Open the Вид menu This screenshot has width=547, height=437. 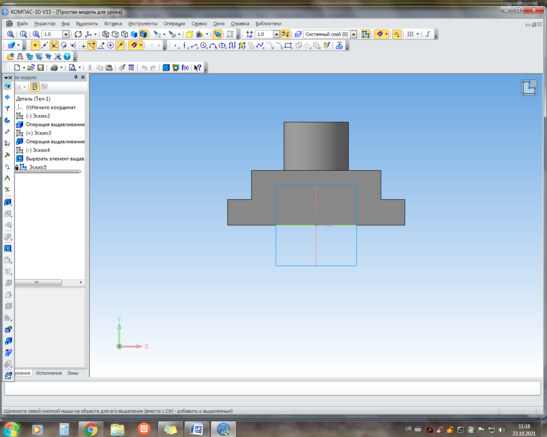pyautogui.click(x=66, y=23)
